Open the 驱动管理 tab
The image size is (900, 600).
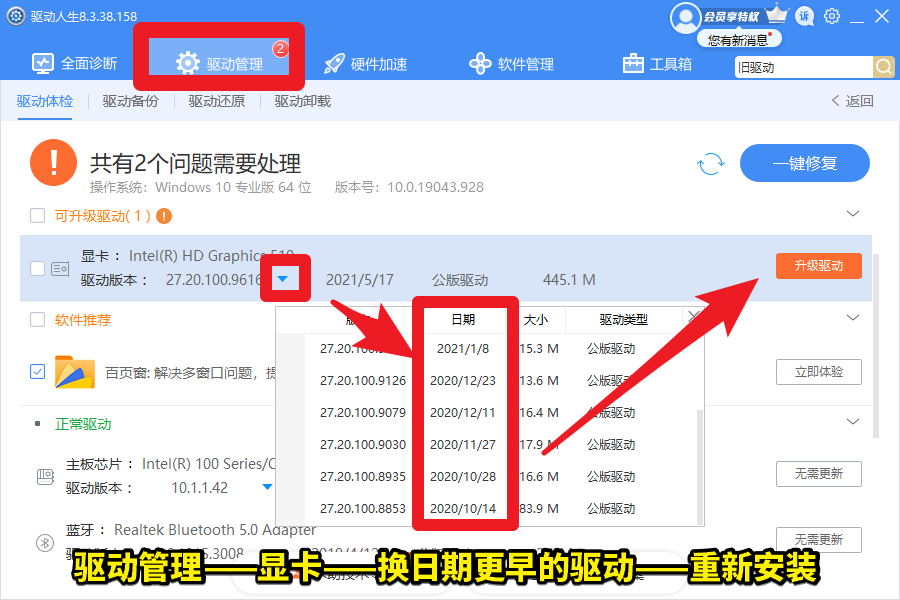[219, 63]
